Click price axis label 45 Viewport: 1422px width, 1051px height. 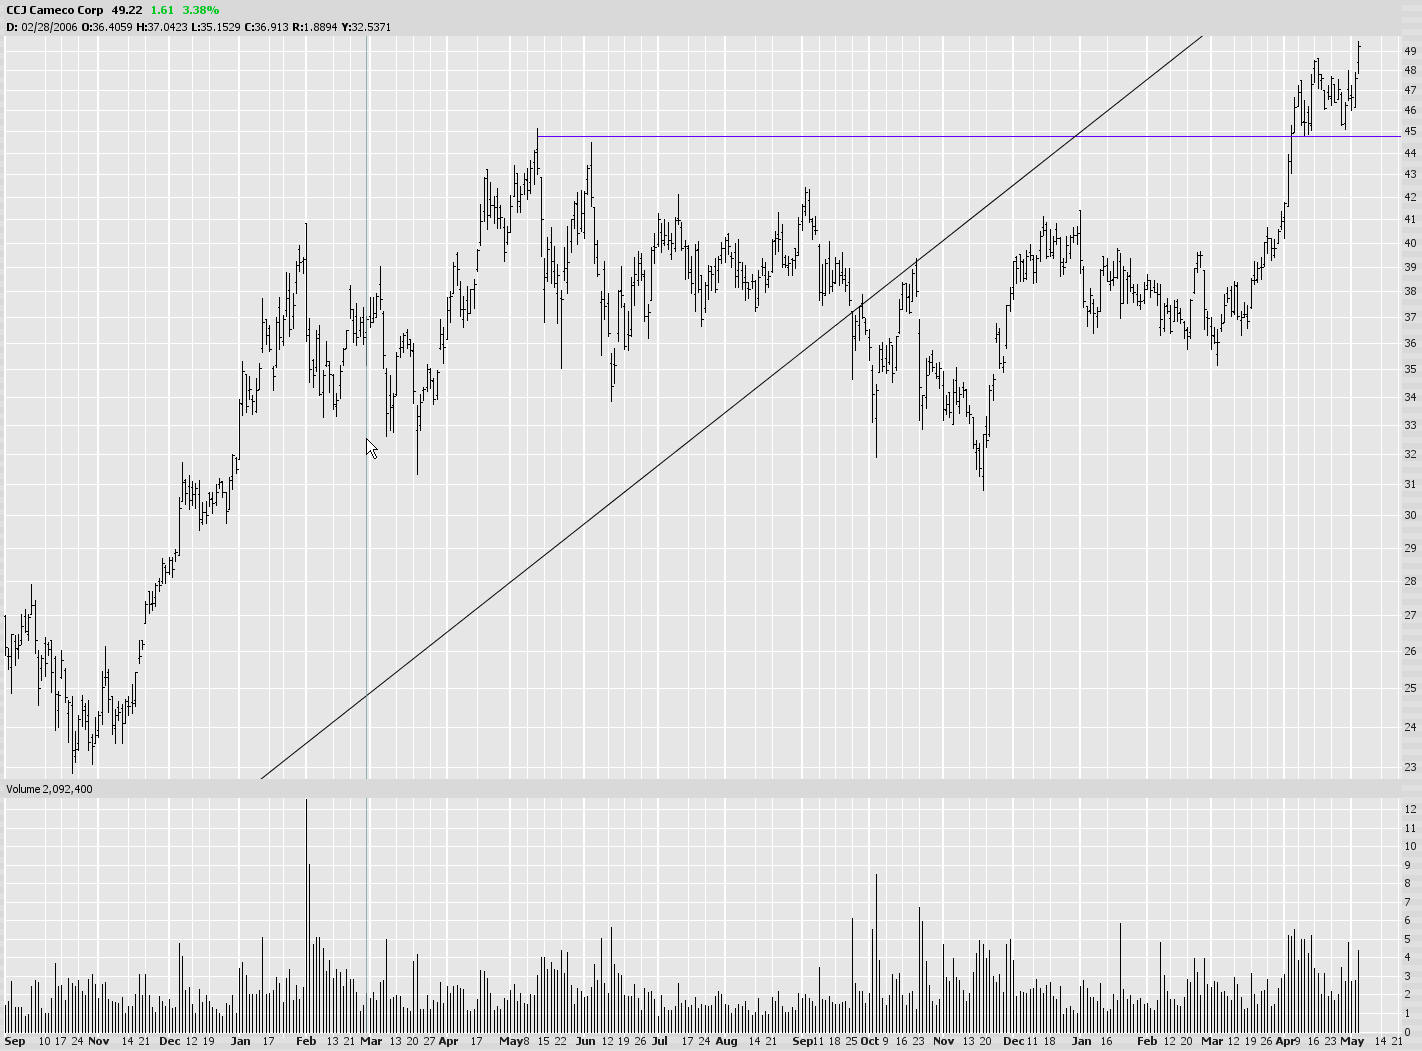1410,131
